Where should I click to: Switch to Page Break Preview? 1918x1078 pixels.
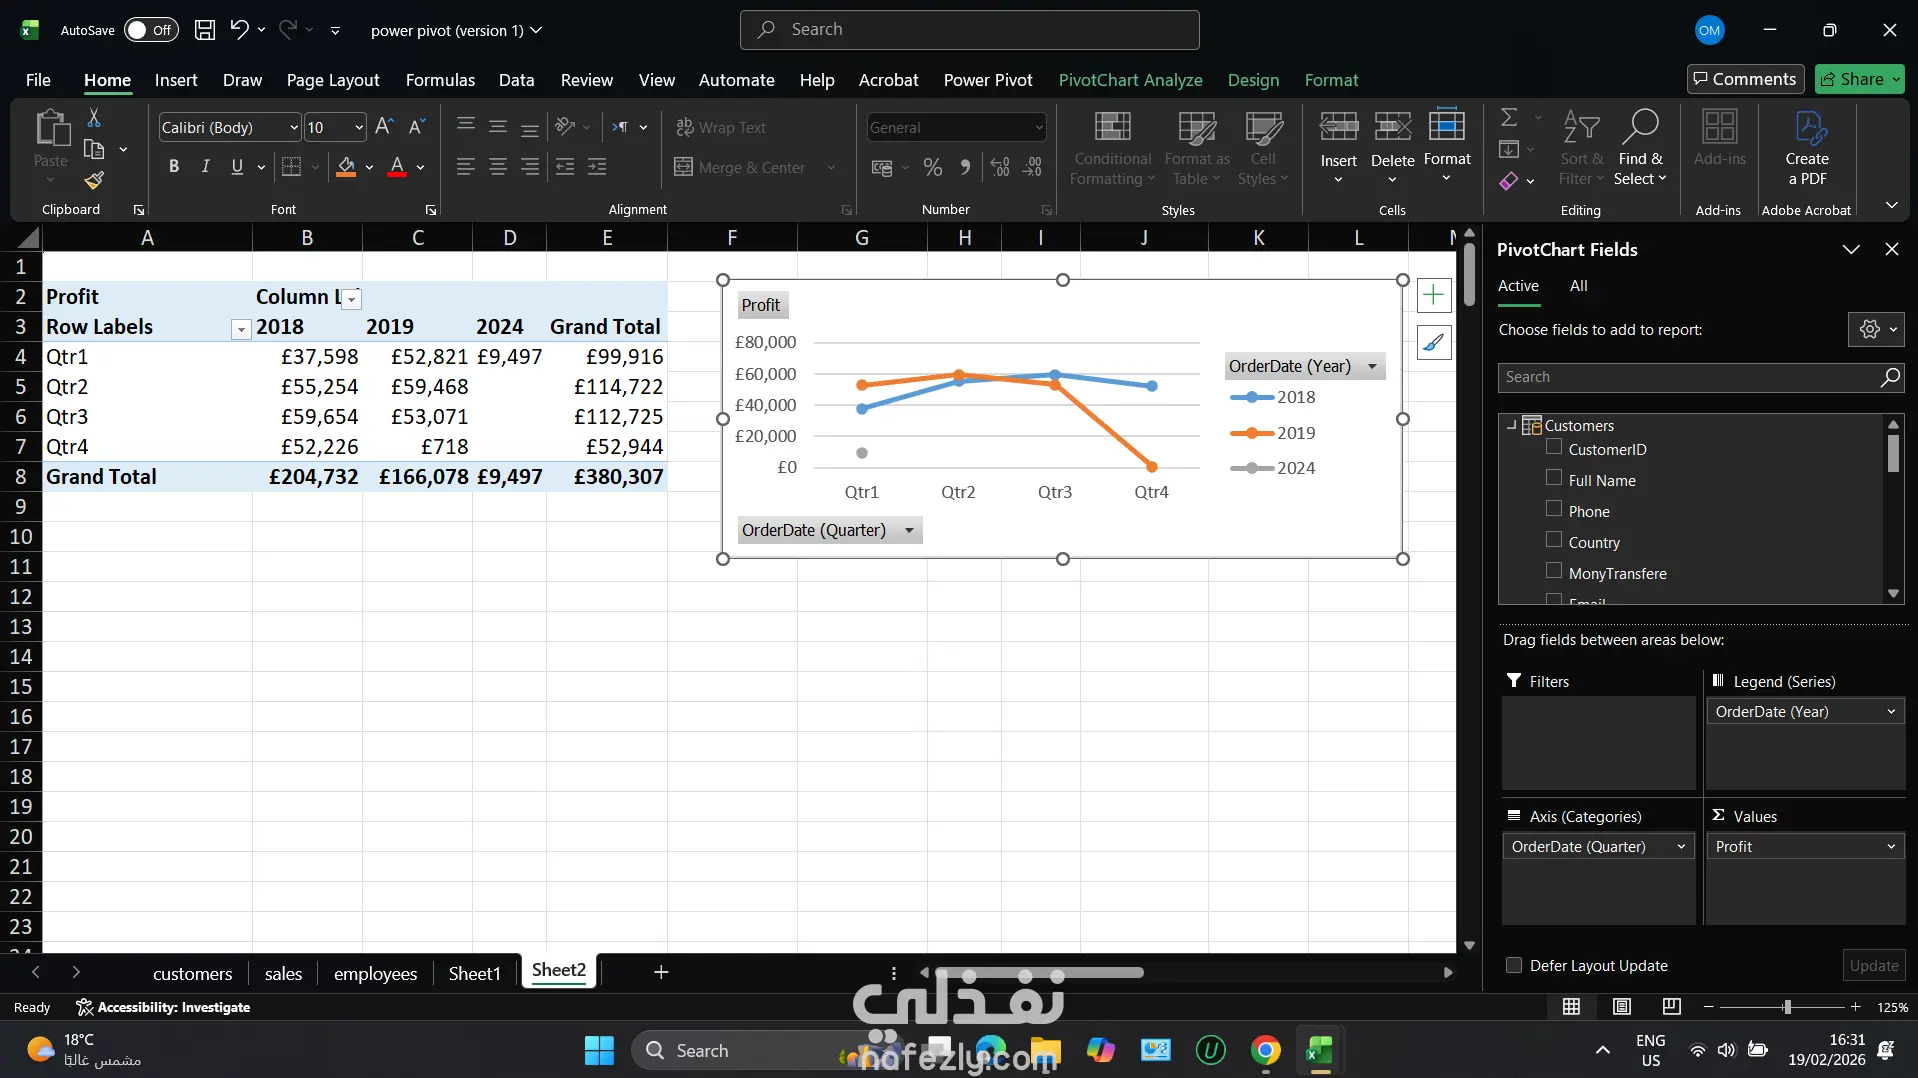click(1671, 1007)
